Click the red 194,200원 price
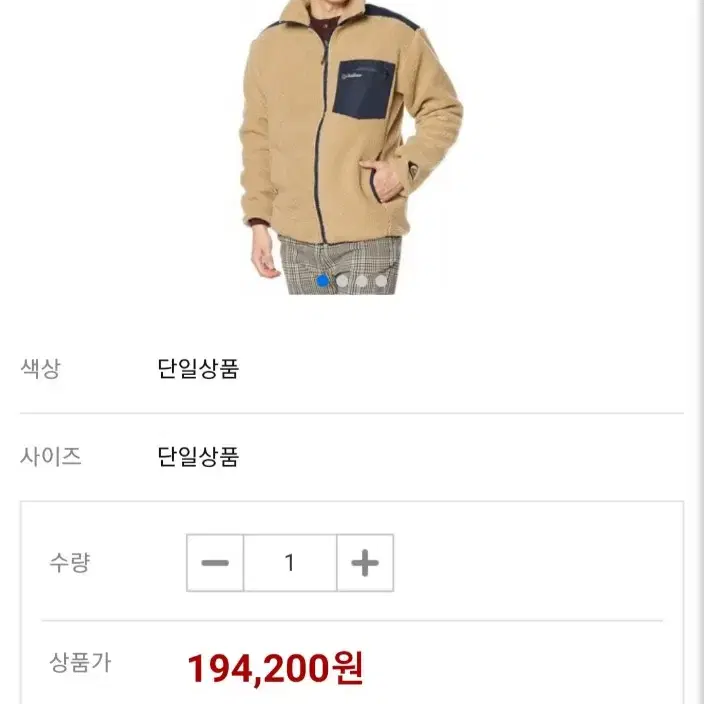704x704 pixels. pyautogui.click(x=275, y=669)
